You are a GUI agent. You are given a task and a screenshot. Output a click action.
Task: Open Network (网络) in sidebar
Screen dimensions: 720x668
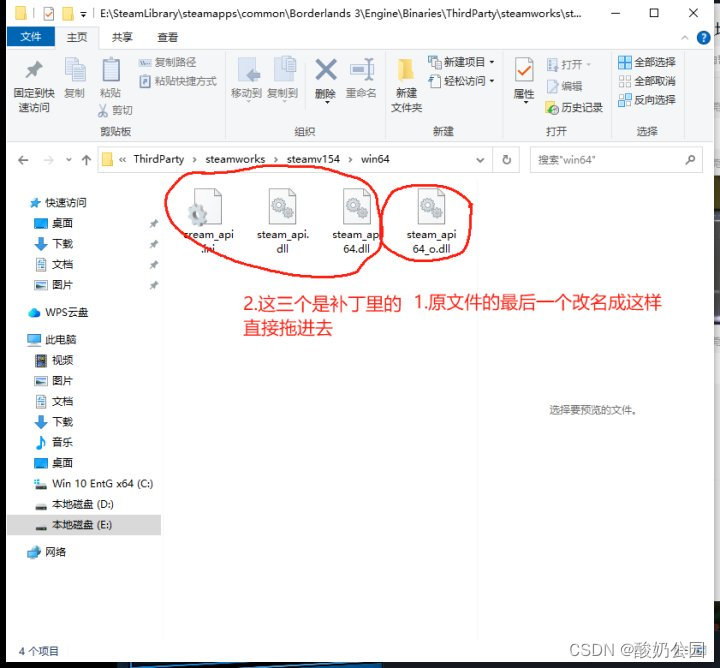[46, 552]
